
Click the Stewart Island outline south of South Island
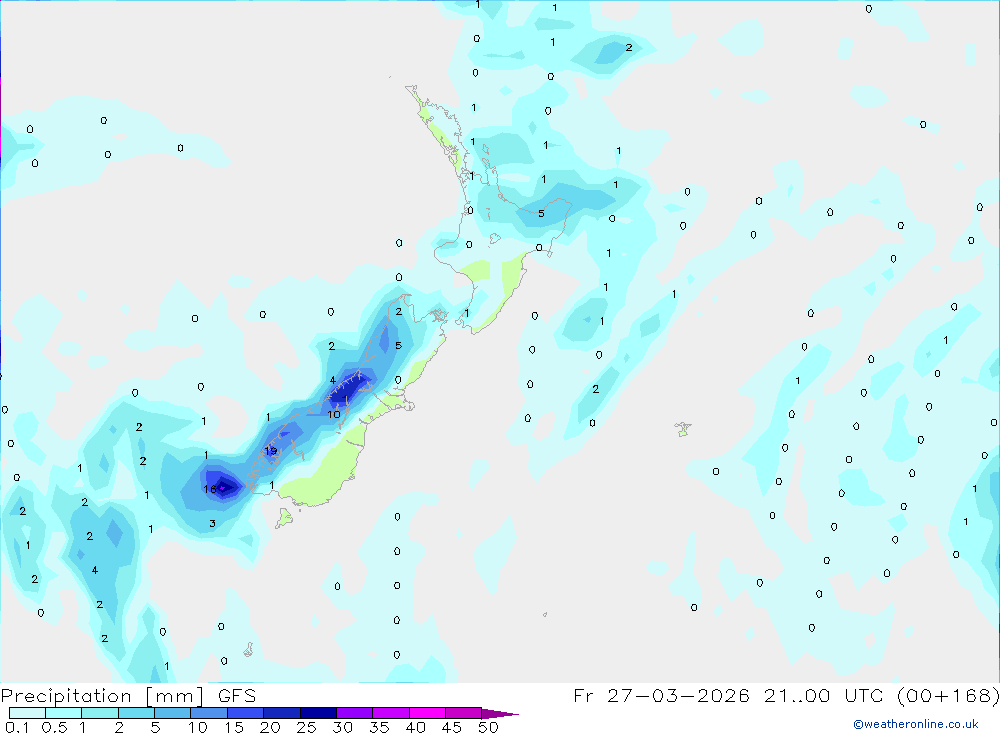tap(284, 518)
